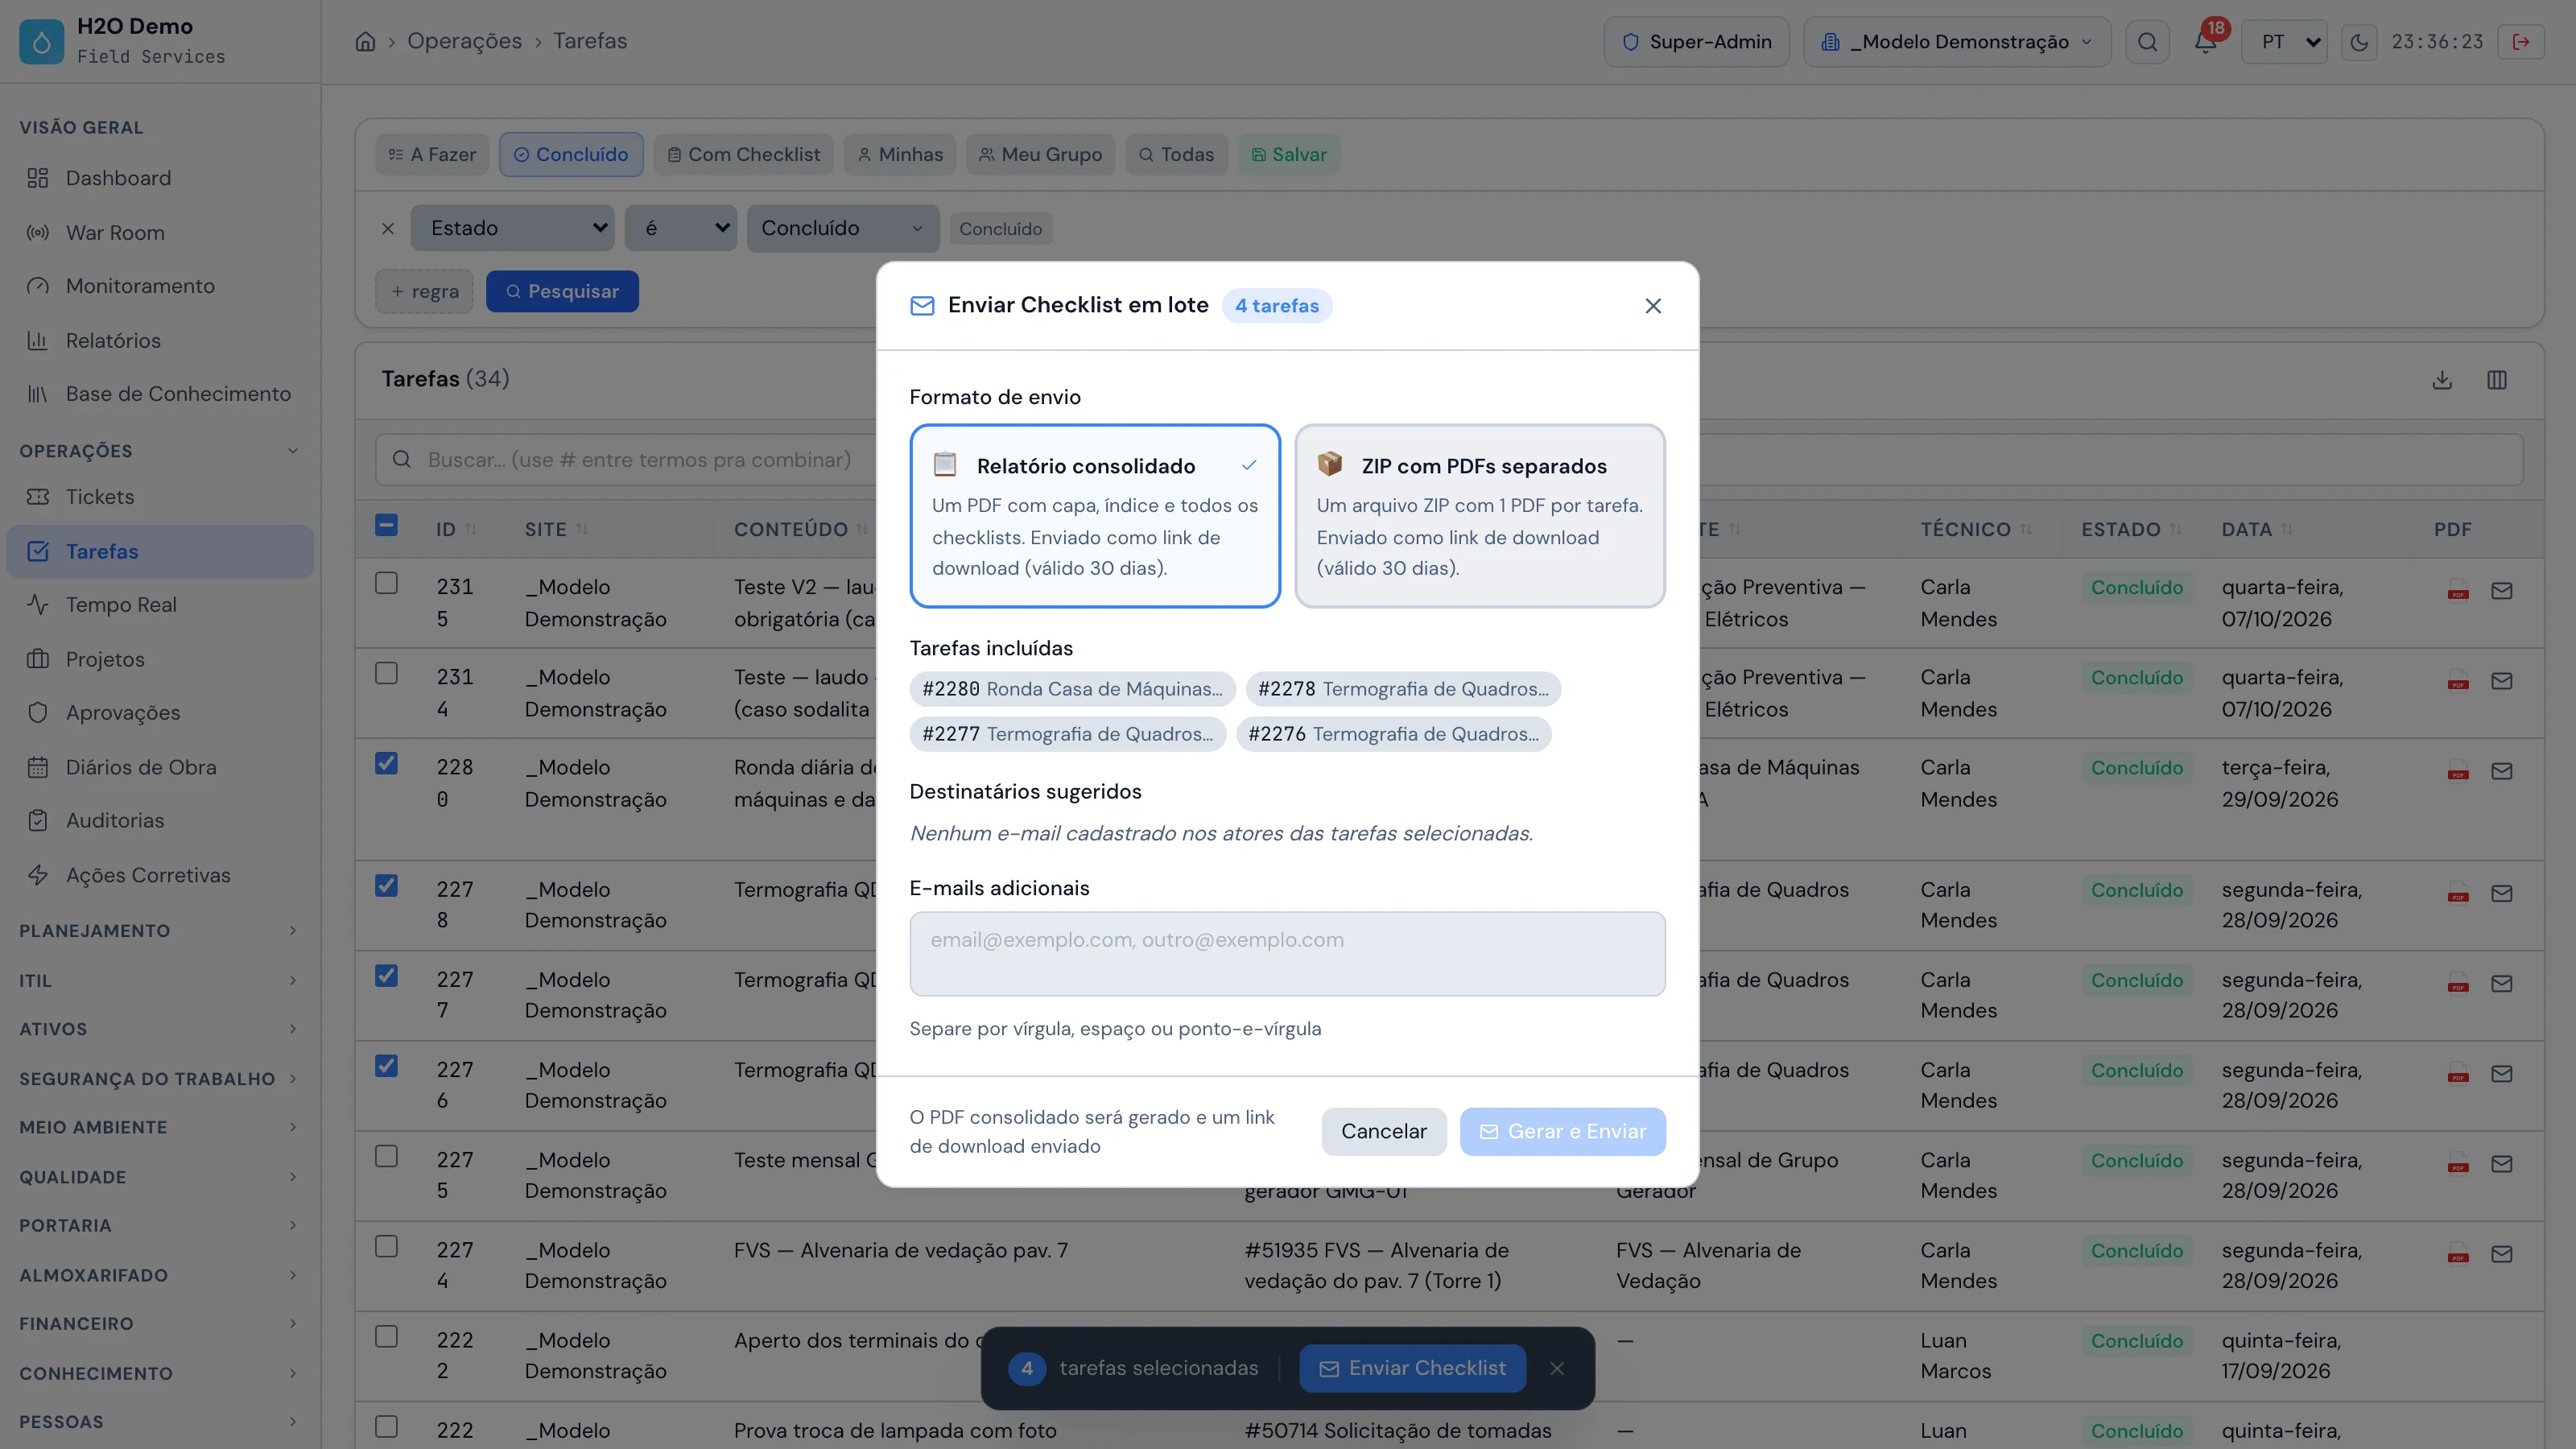This screenshot has width=2576, height=1449.
Task: Uncheck the checkbox for task 2280
Action: point(386,764)
